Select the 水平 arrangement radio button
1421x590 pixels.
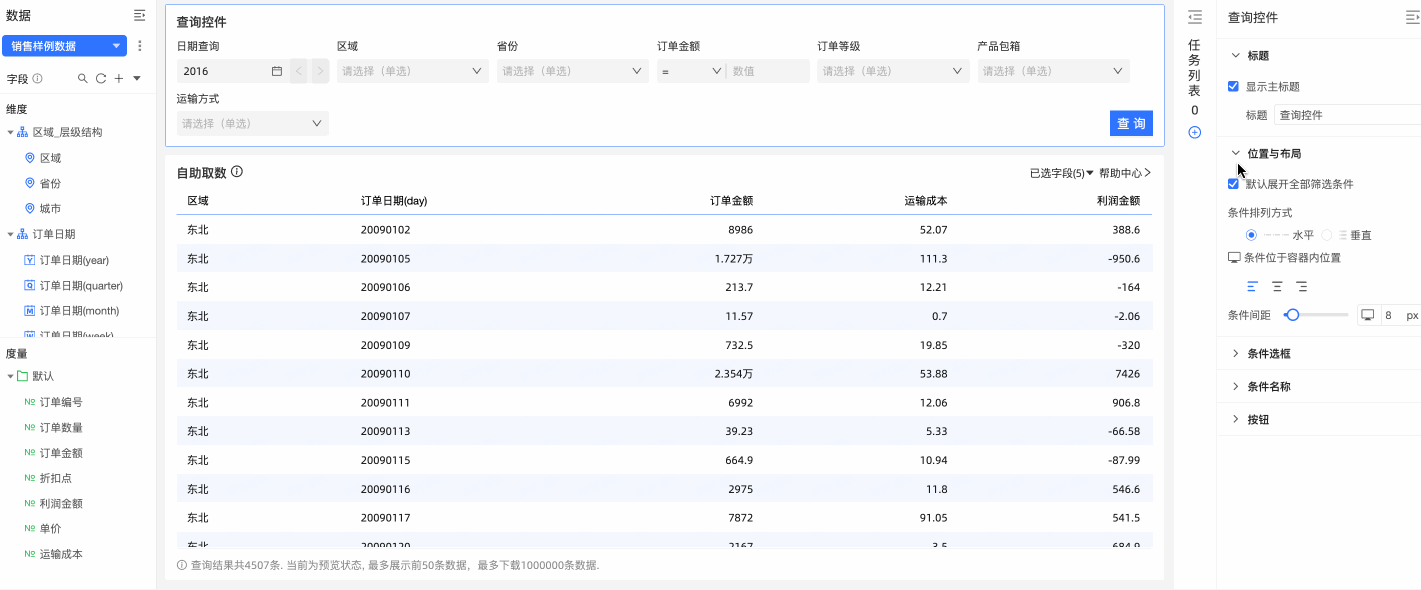coord(1251,235)
